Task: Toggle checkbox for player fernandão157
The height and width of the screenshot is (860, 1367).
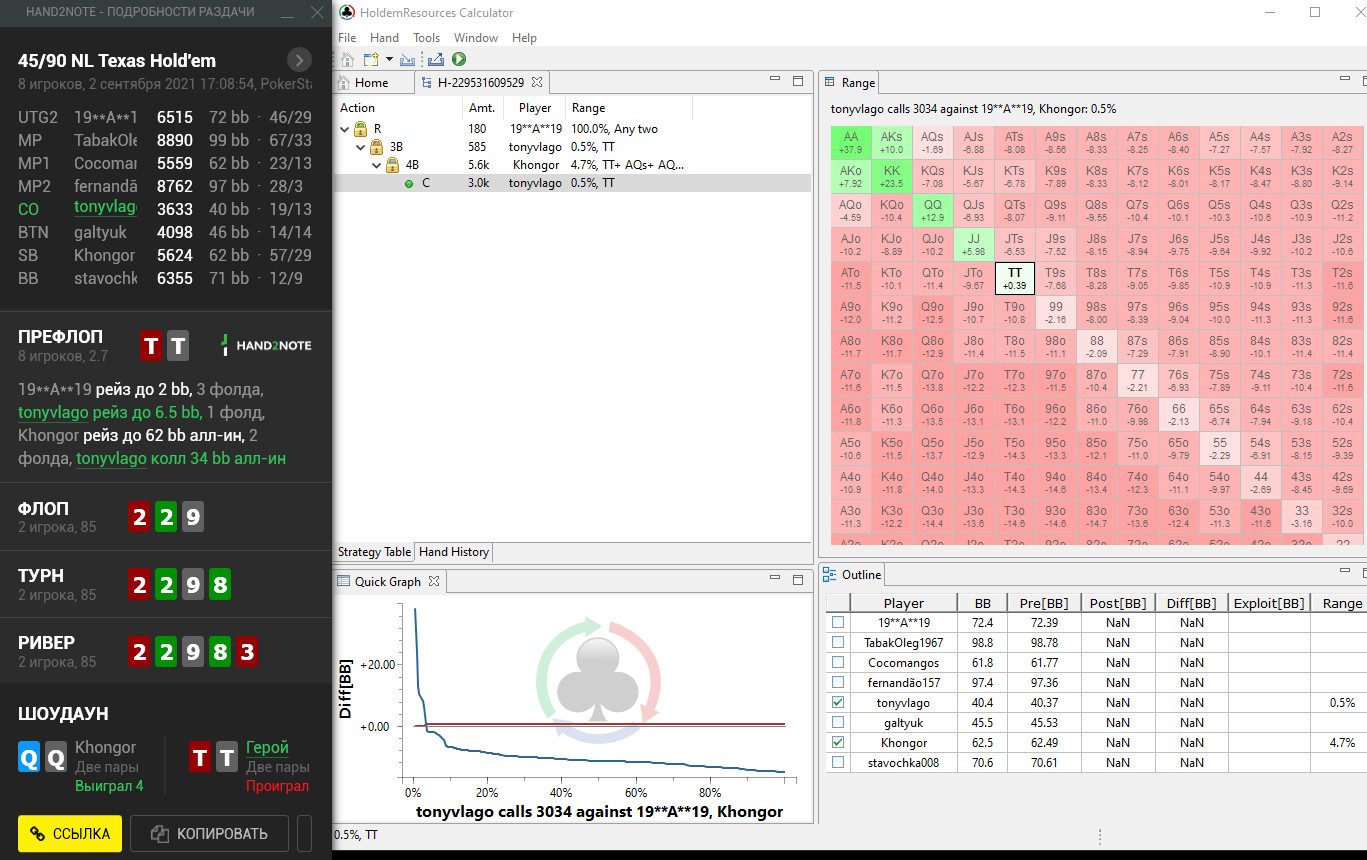Action: click(x=837, y=683)
